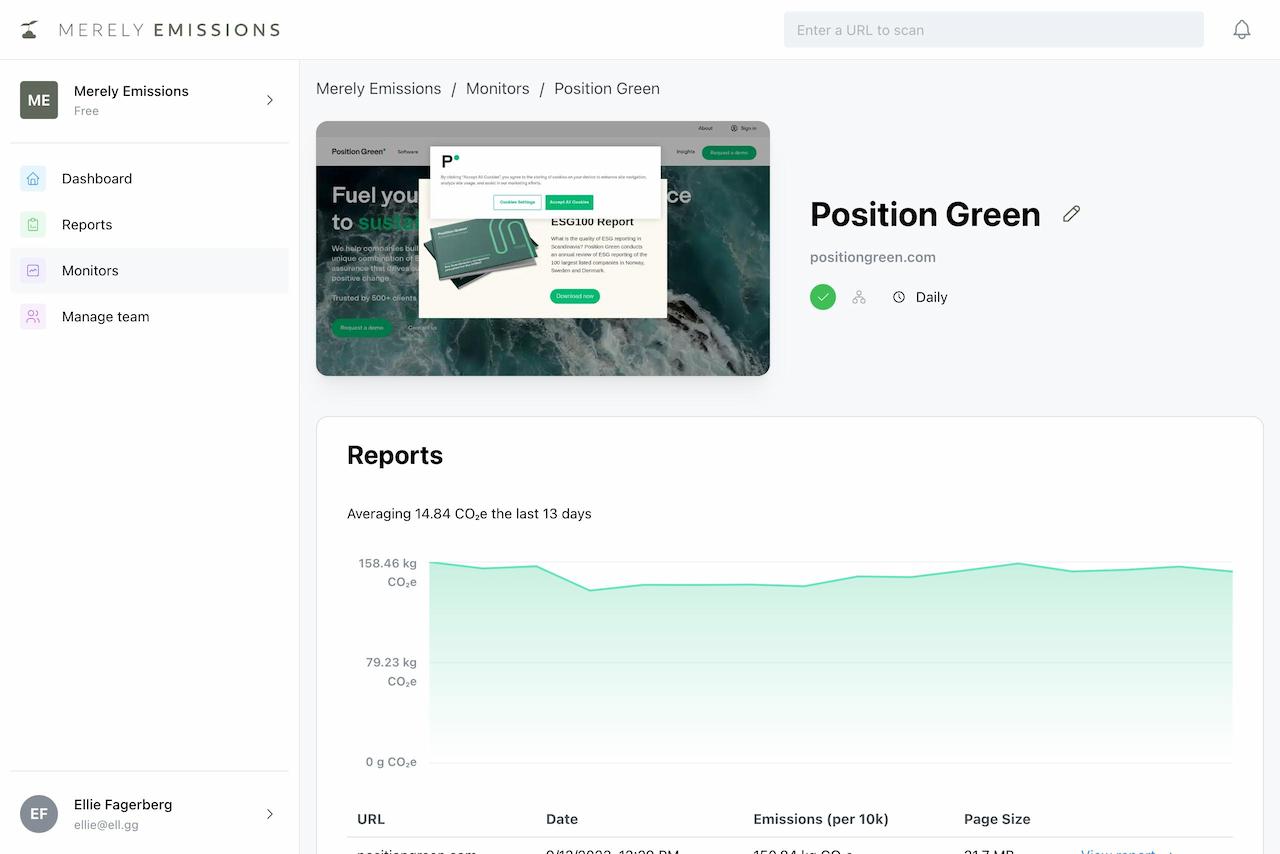The width and height of the screenshot is (1280, 854).
Task: Click the Merely Emissions logo in header
Action: (150, 30)
